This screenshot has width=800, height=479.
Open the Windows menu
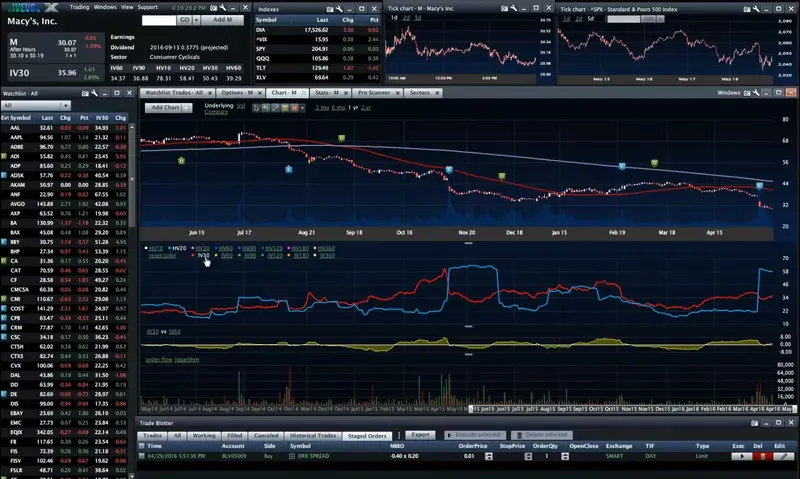click(105, 7)
